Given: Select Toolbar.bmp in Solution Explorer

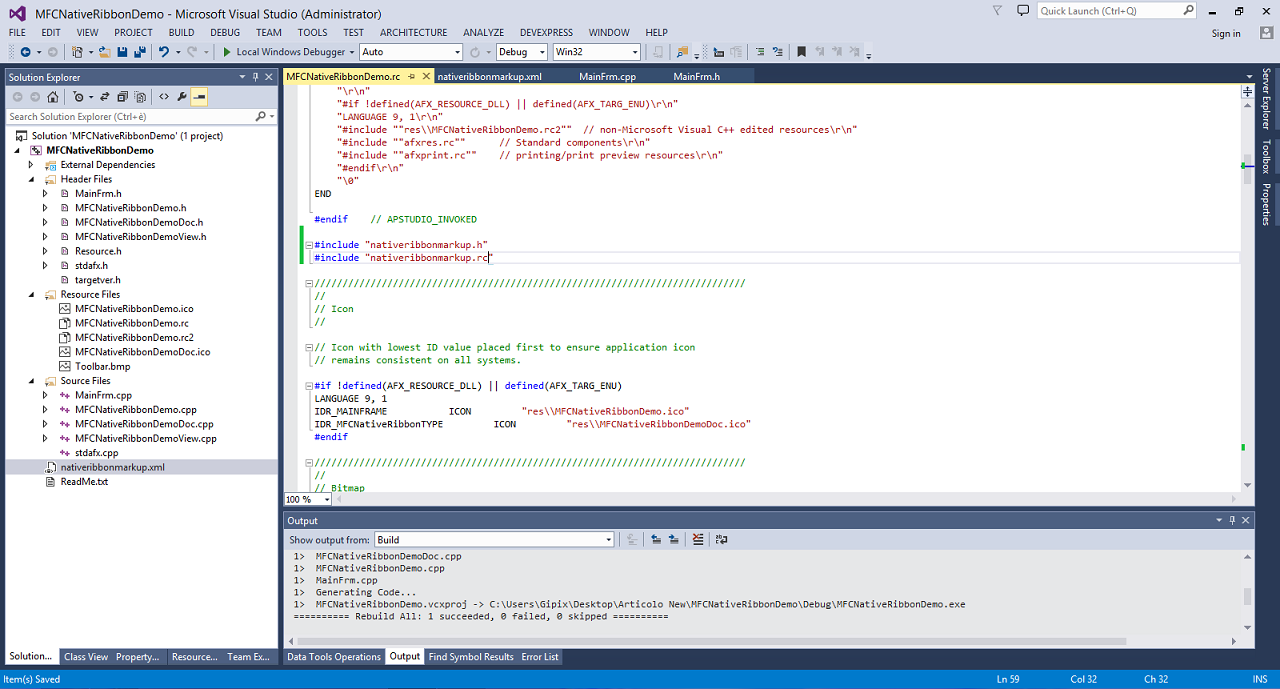Looking at the screenshot, I should 102,366.
